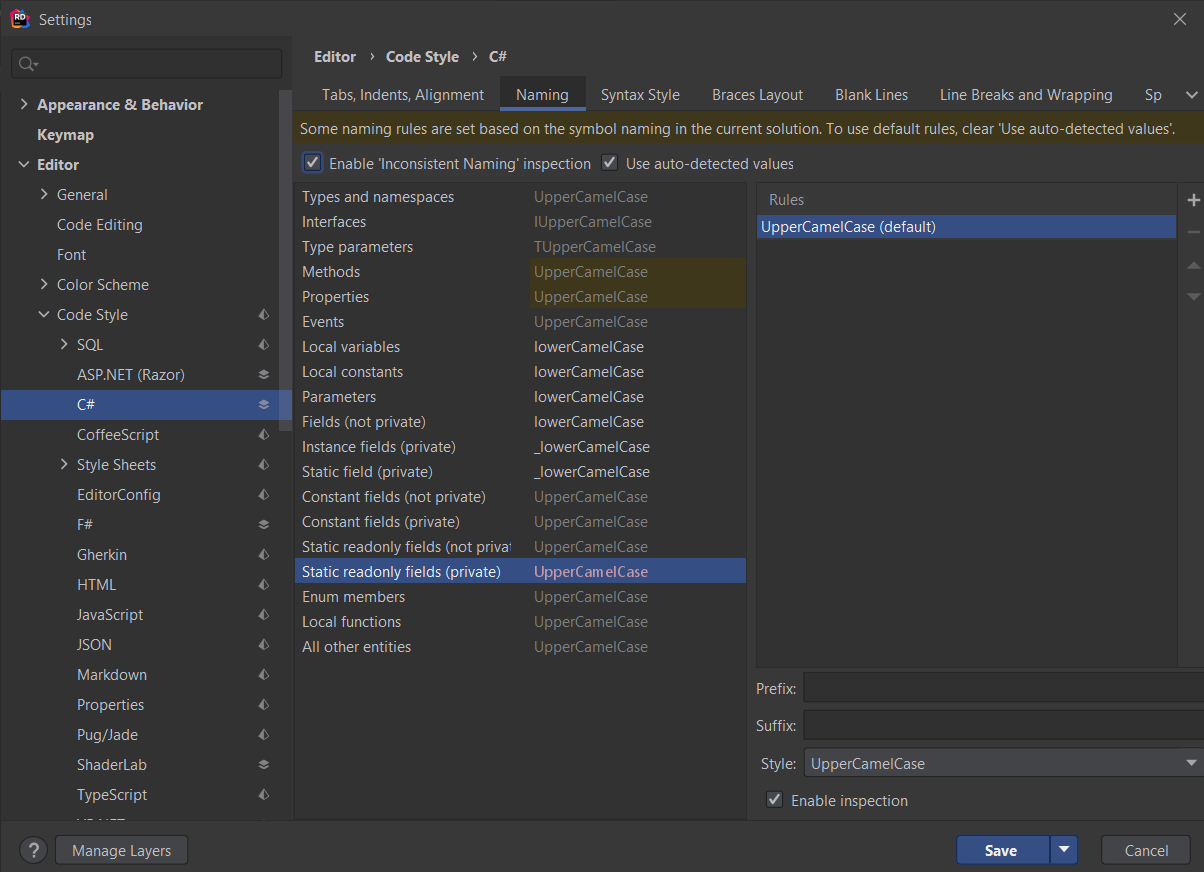
Task: Collapse the Code Style node
Action: (x=44, y=314)
